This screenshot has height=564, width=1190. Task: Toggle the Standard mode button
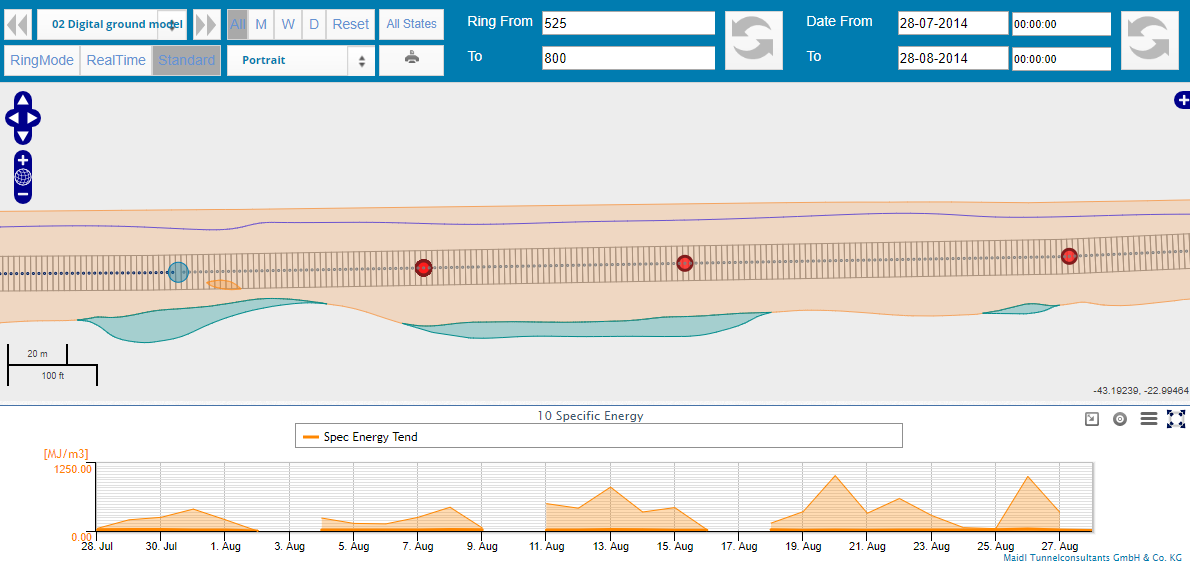click(186, 60)
